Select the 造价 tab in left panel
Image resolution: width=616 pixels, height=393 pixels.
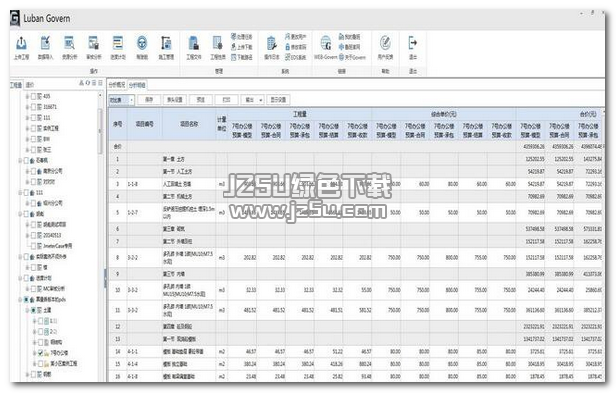(30, 85)
